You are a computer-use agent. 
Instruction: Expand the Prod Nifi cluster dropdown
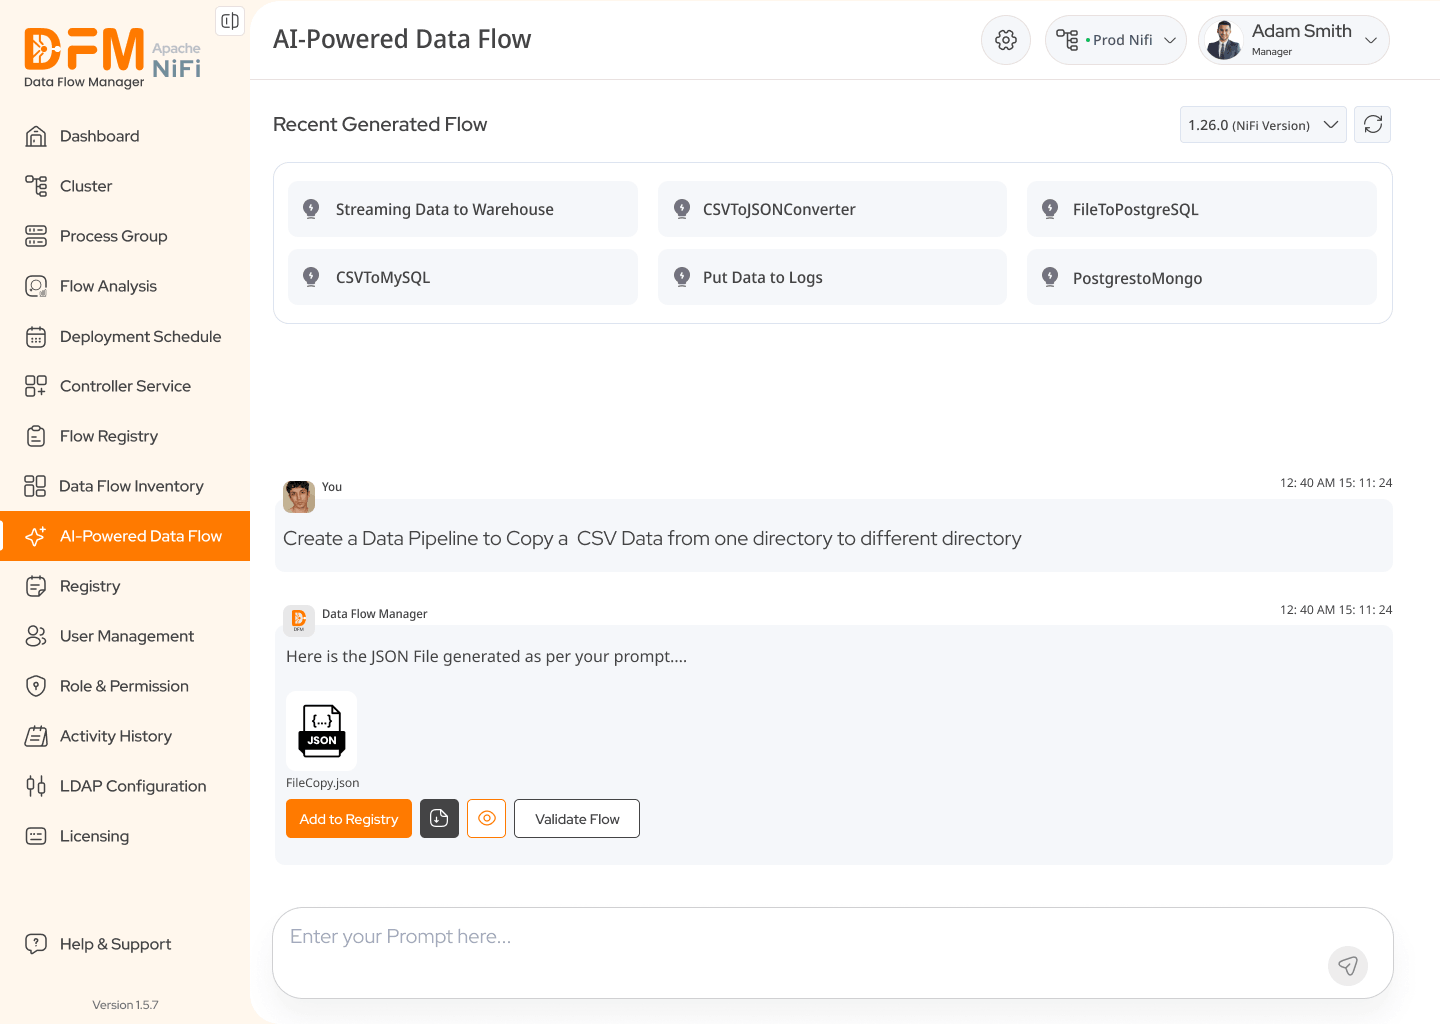pyautogui.click(x=1116, y=40)
